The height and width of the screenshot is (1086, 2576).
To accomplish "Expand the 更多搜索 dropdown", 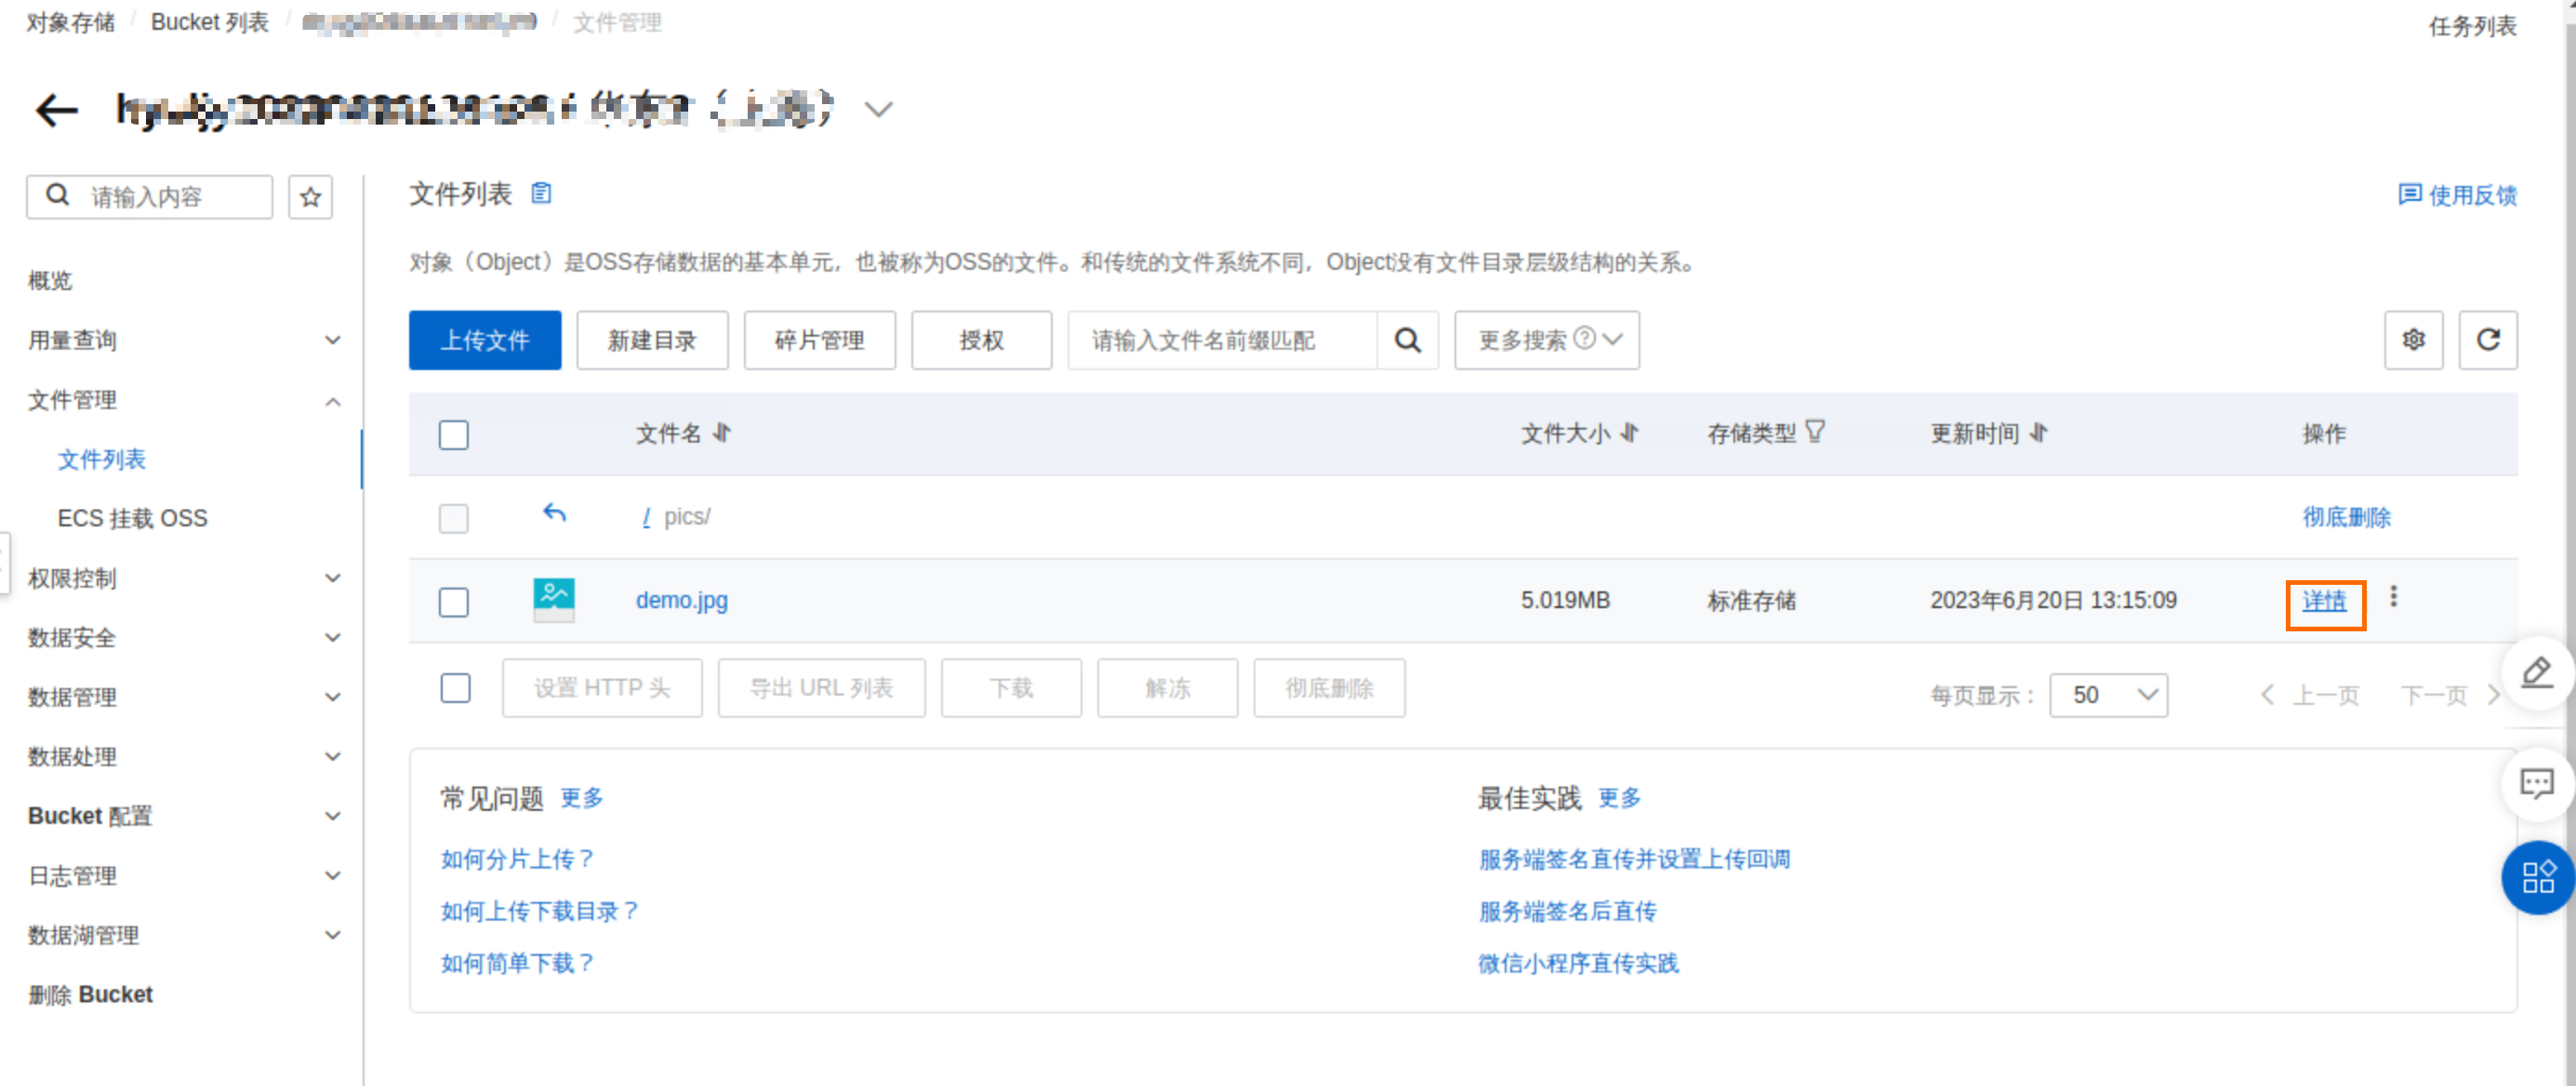I will (1546, 340).
